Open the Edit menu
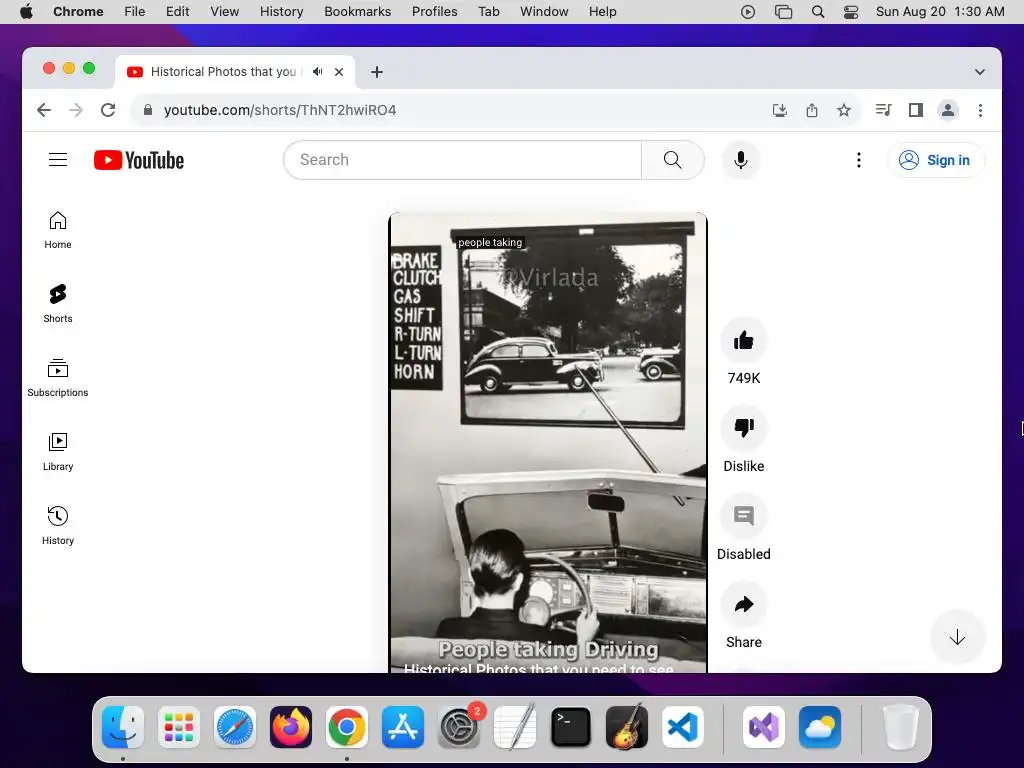This screenshot has width=1024, height=768. 177,12
